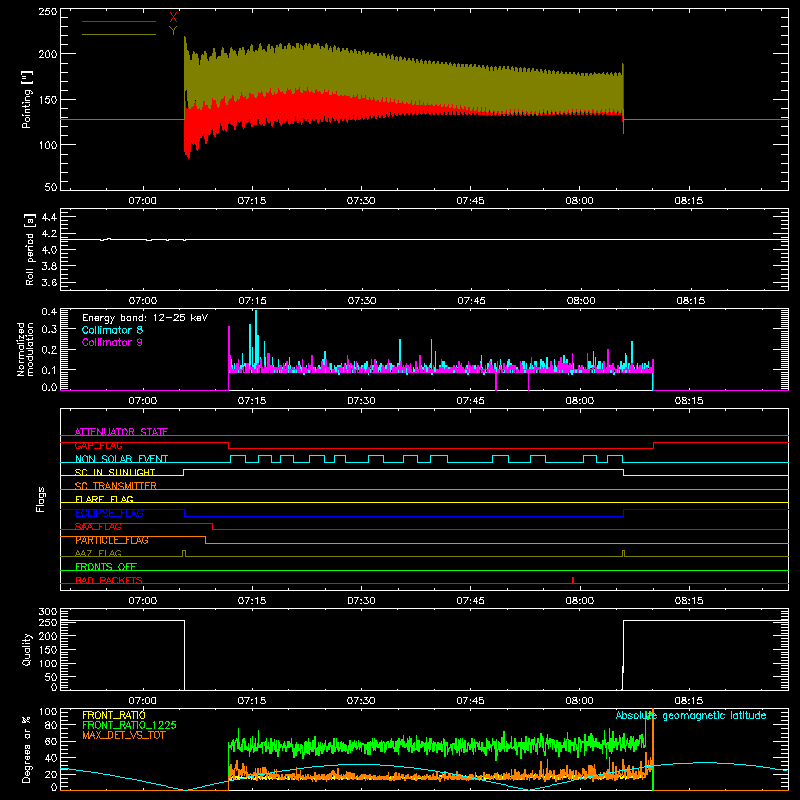Click the GAP_FLAG label
Image resolution: width=800 pixels, height=800 pixels.
(x=98, y=445)
